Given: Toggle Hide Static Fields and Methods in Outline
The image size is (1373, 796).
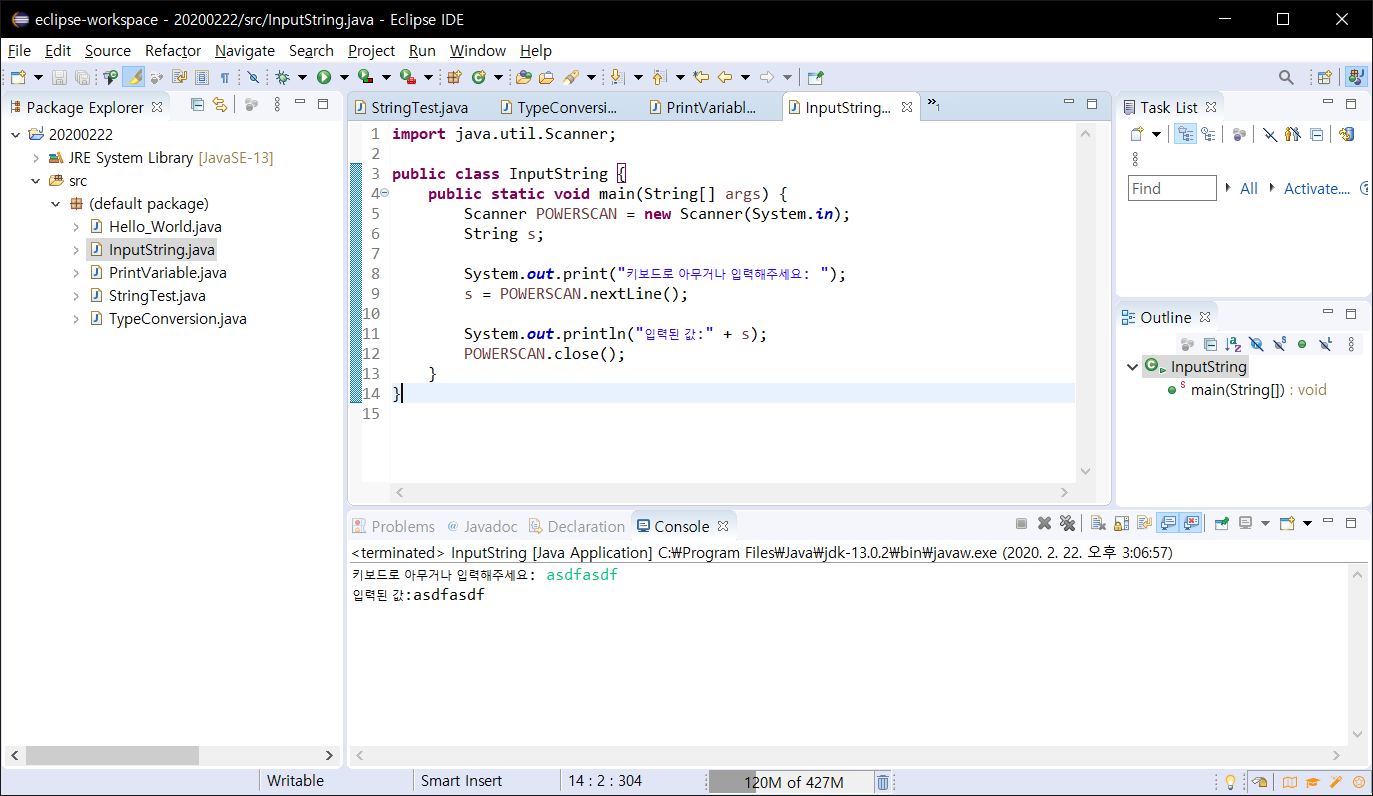Looking at the screenshot, I should (x=1279, y=344).
